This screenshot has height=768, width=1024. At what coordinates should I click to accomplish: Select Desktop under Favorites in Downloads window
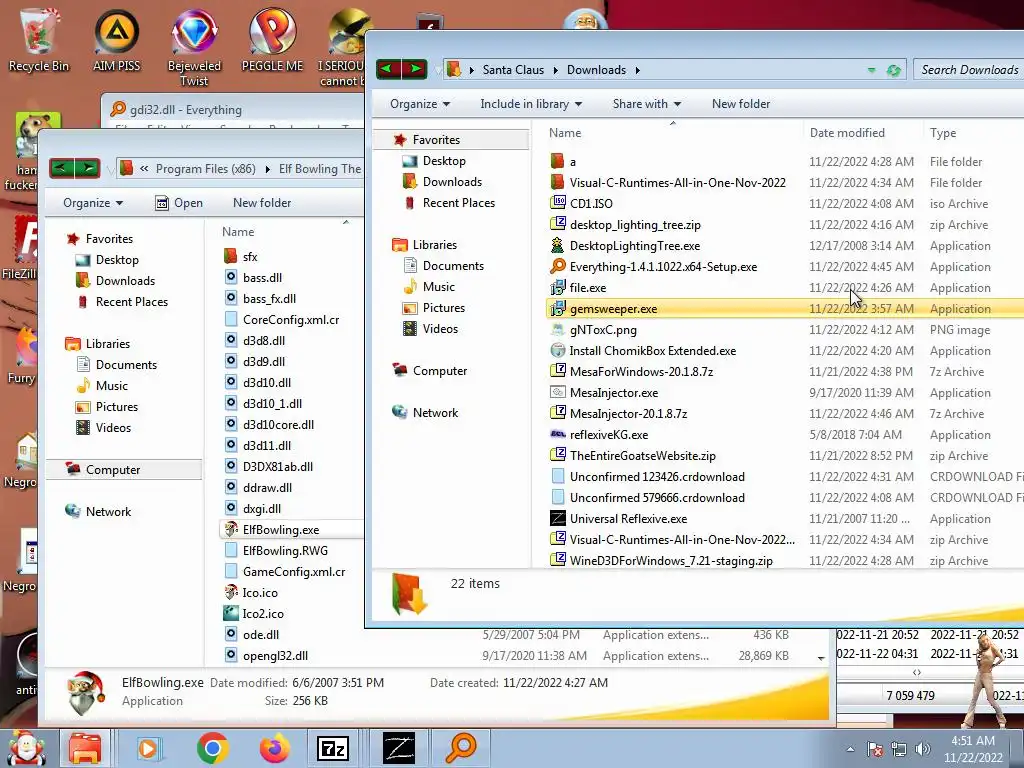(444, 161)
